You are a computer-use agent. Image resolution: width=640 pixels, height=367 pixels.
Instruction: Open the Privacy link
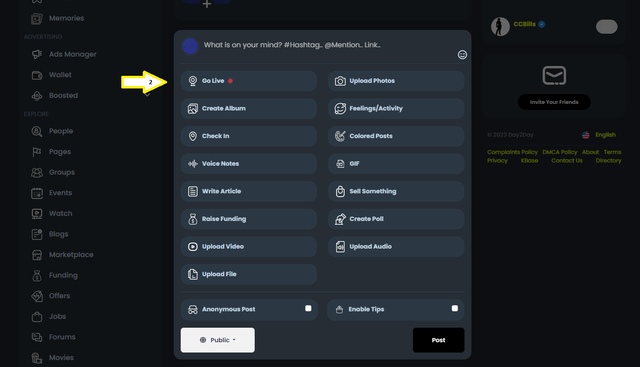pyautogui.click(x=497, y=160)
